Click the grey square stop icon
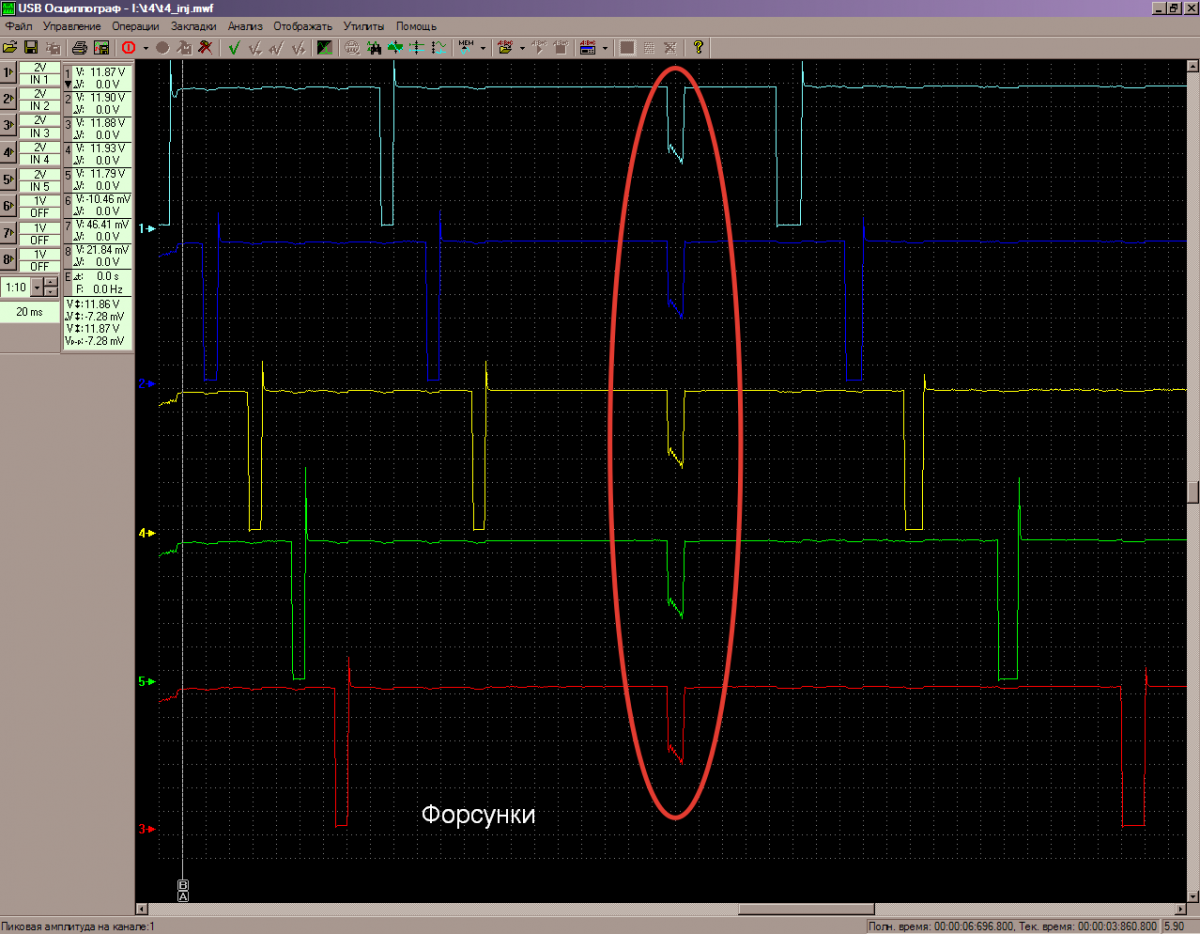1200x934 pixels. 628,47
